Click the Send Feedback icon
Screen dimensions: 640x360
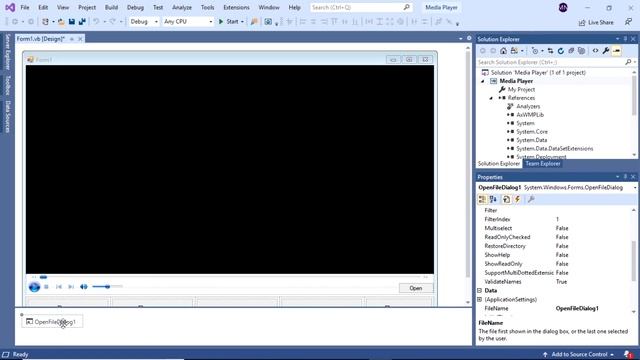[x=628, y=22]
